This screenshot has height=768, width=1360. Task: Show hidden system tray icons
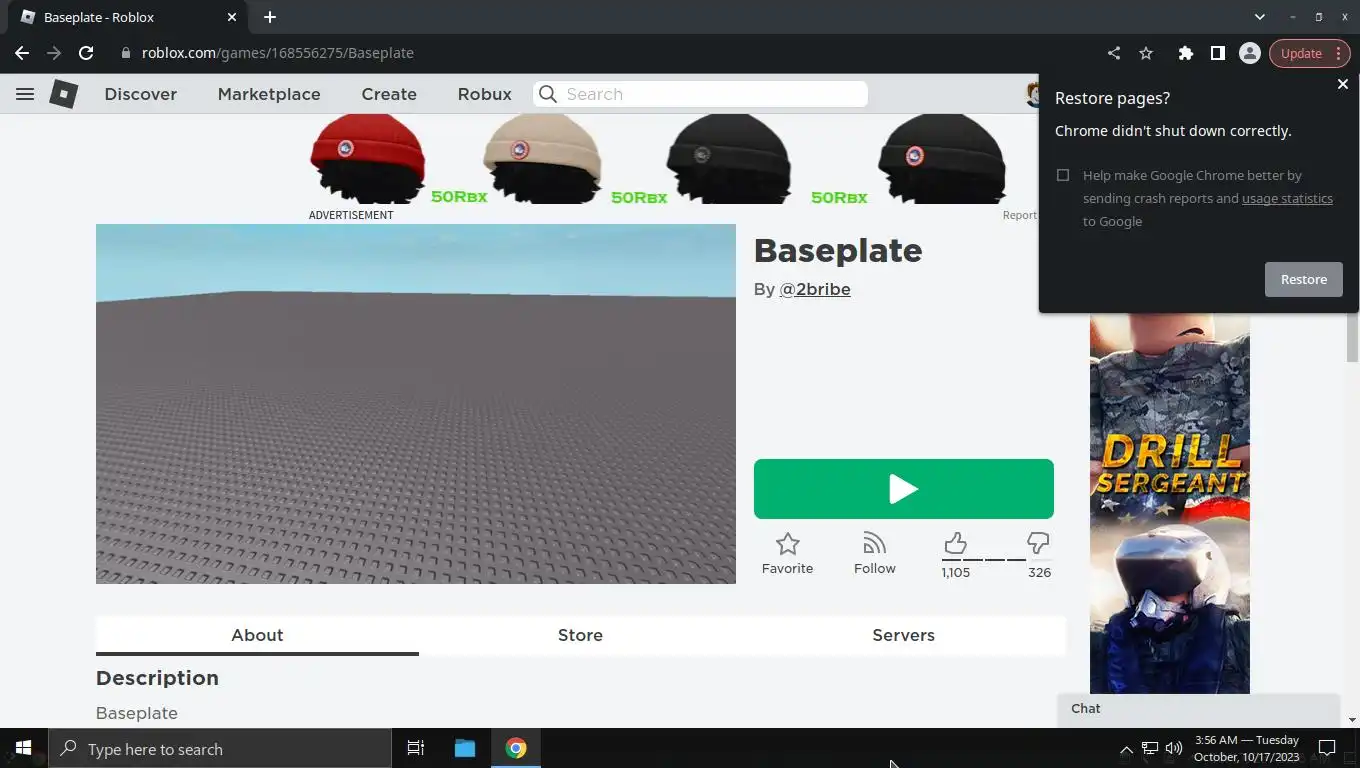click(x=1126, y=748)
